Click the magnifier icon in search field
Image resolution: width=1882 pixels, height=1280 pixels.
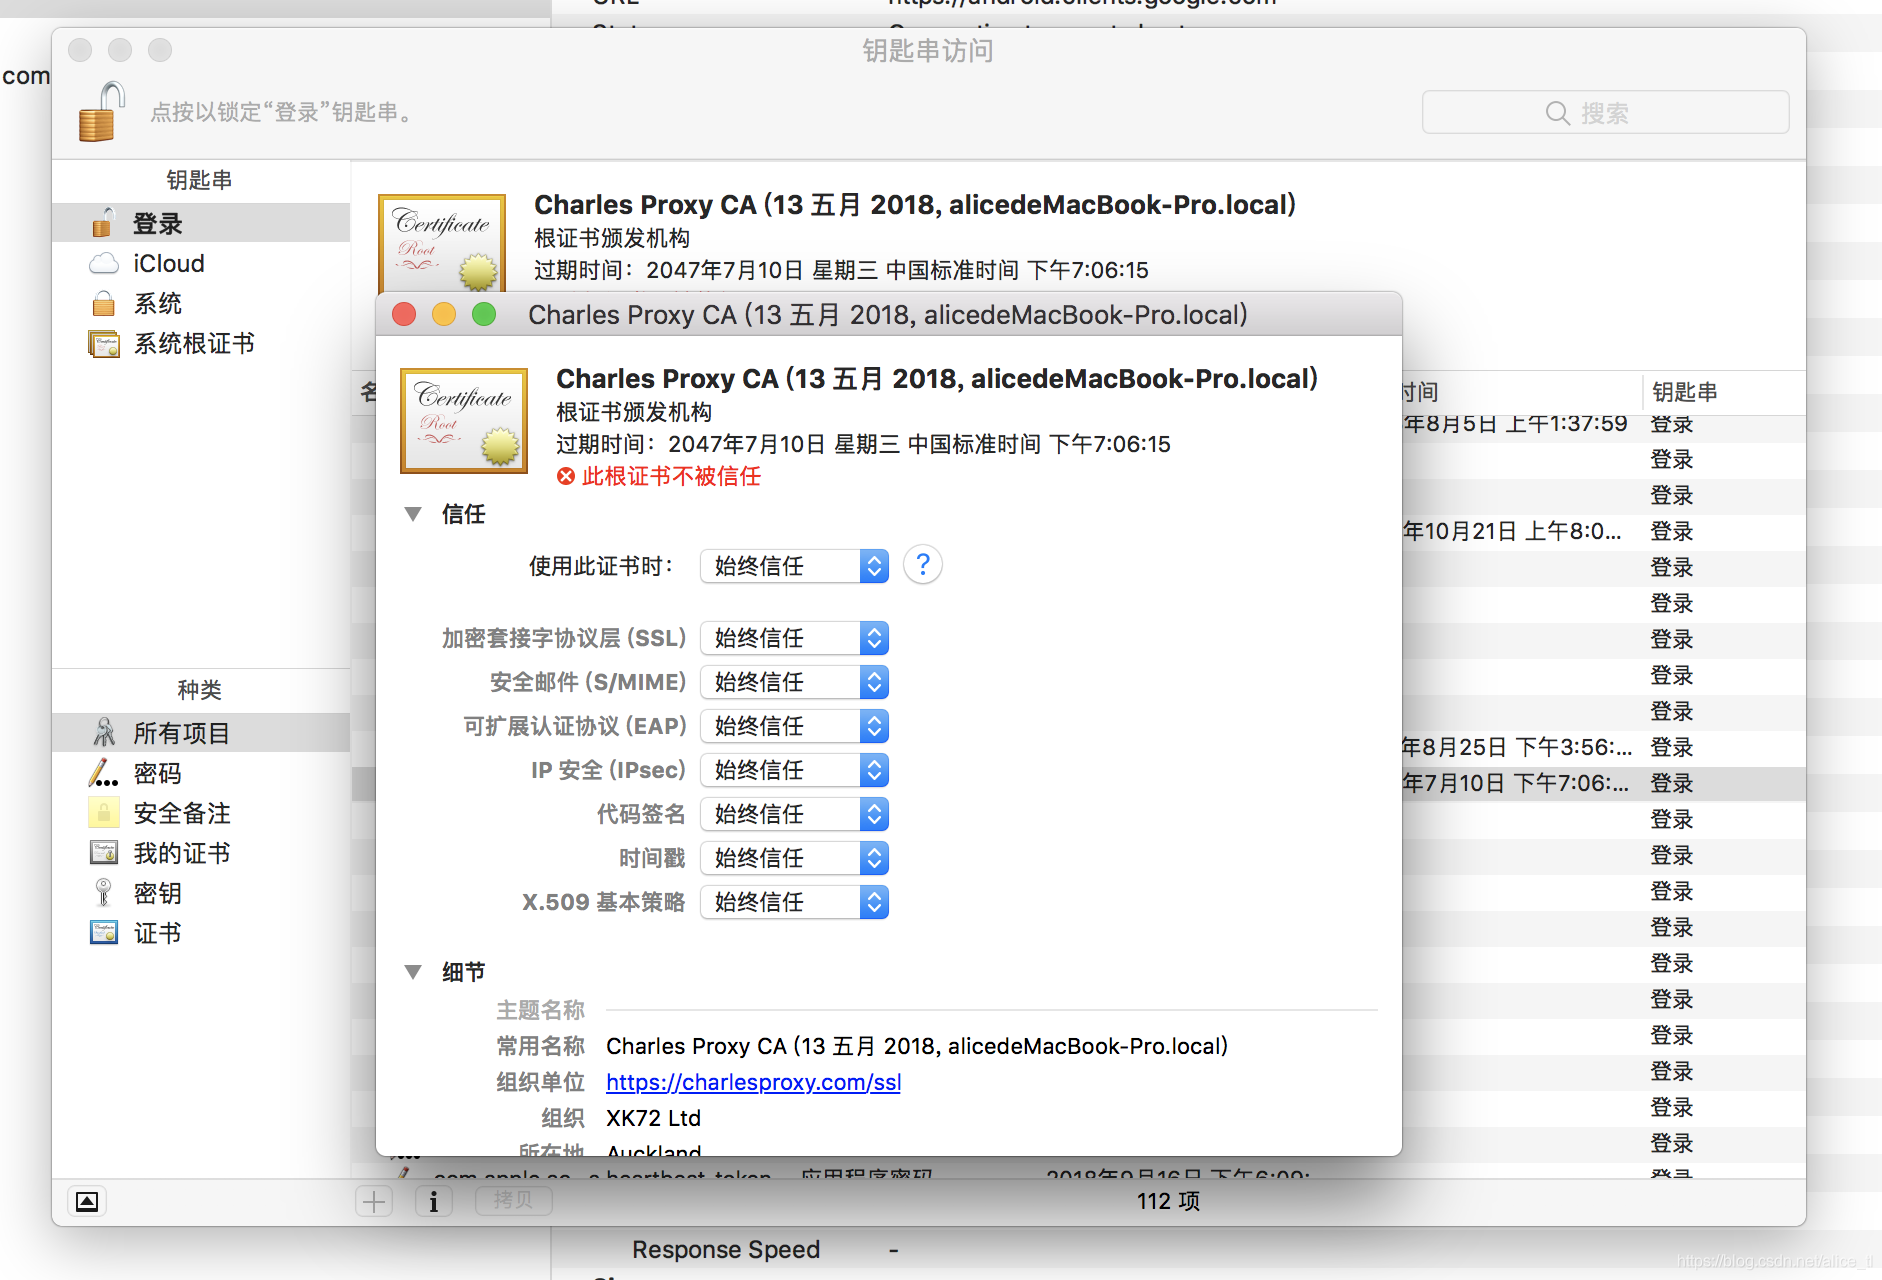1557,113
